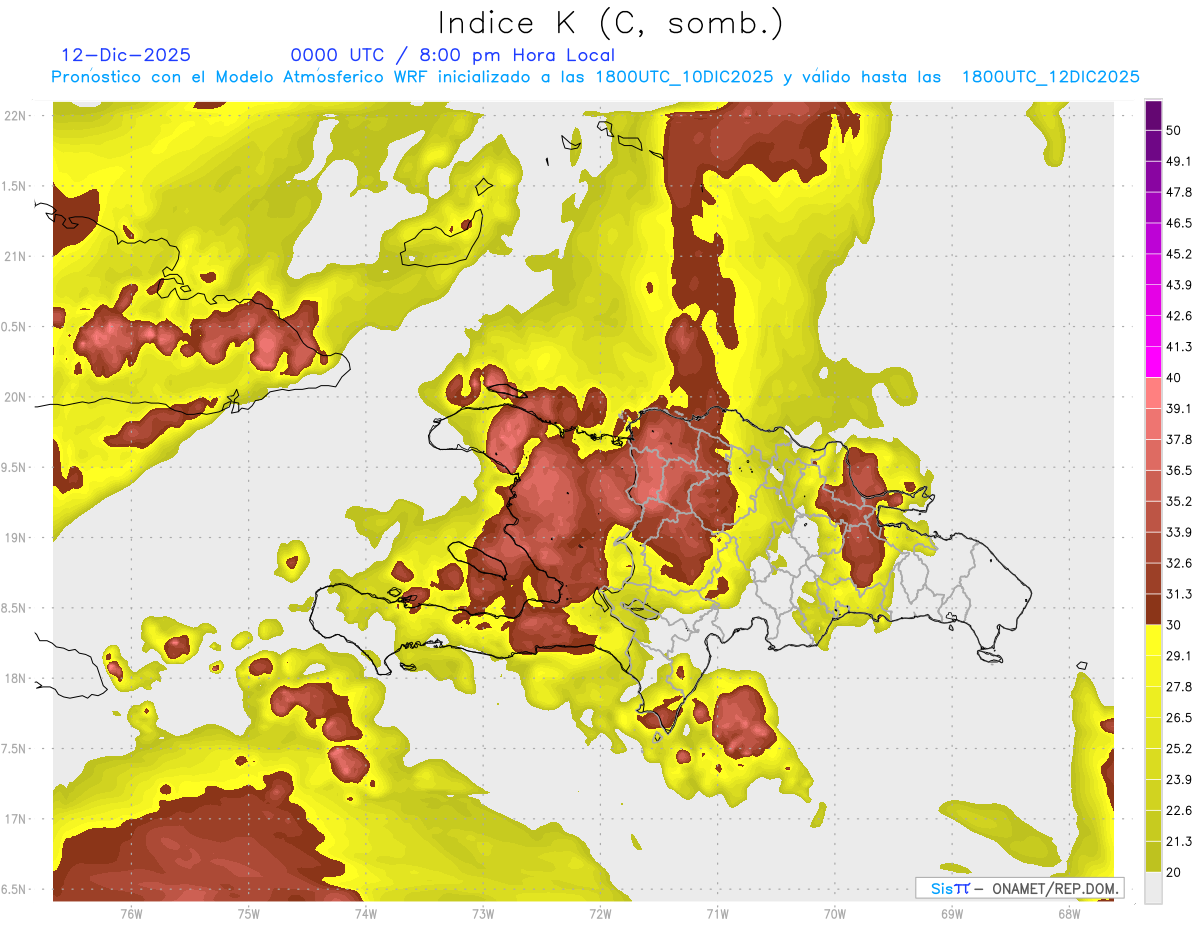Click the "70W" longitude label
This screenshot has height=927, width=1200.
click(835, 913)
